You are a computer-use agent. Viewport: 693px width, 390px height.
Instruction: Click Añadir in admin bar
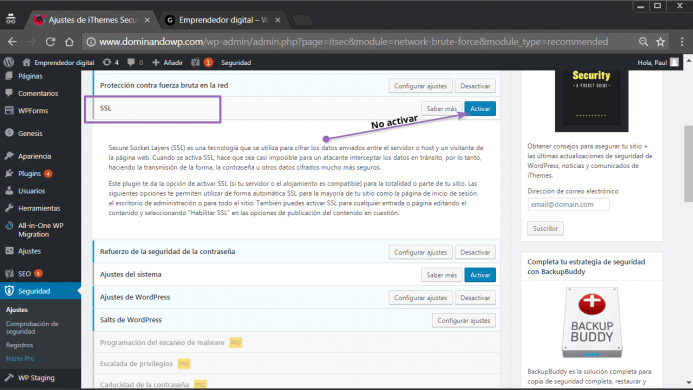168,62
